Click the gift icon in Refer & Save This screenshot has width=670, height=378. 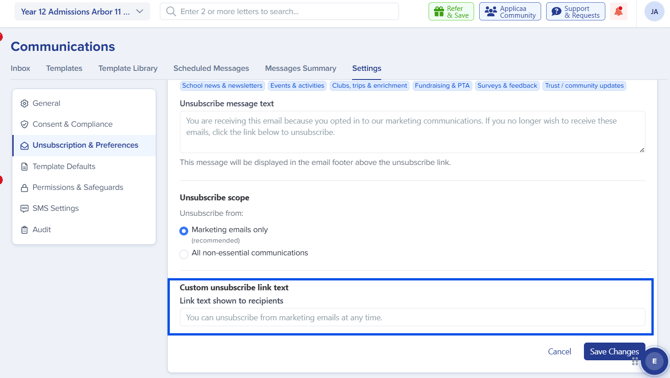click(x=439, y=12)
